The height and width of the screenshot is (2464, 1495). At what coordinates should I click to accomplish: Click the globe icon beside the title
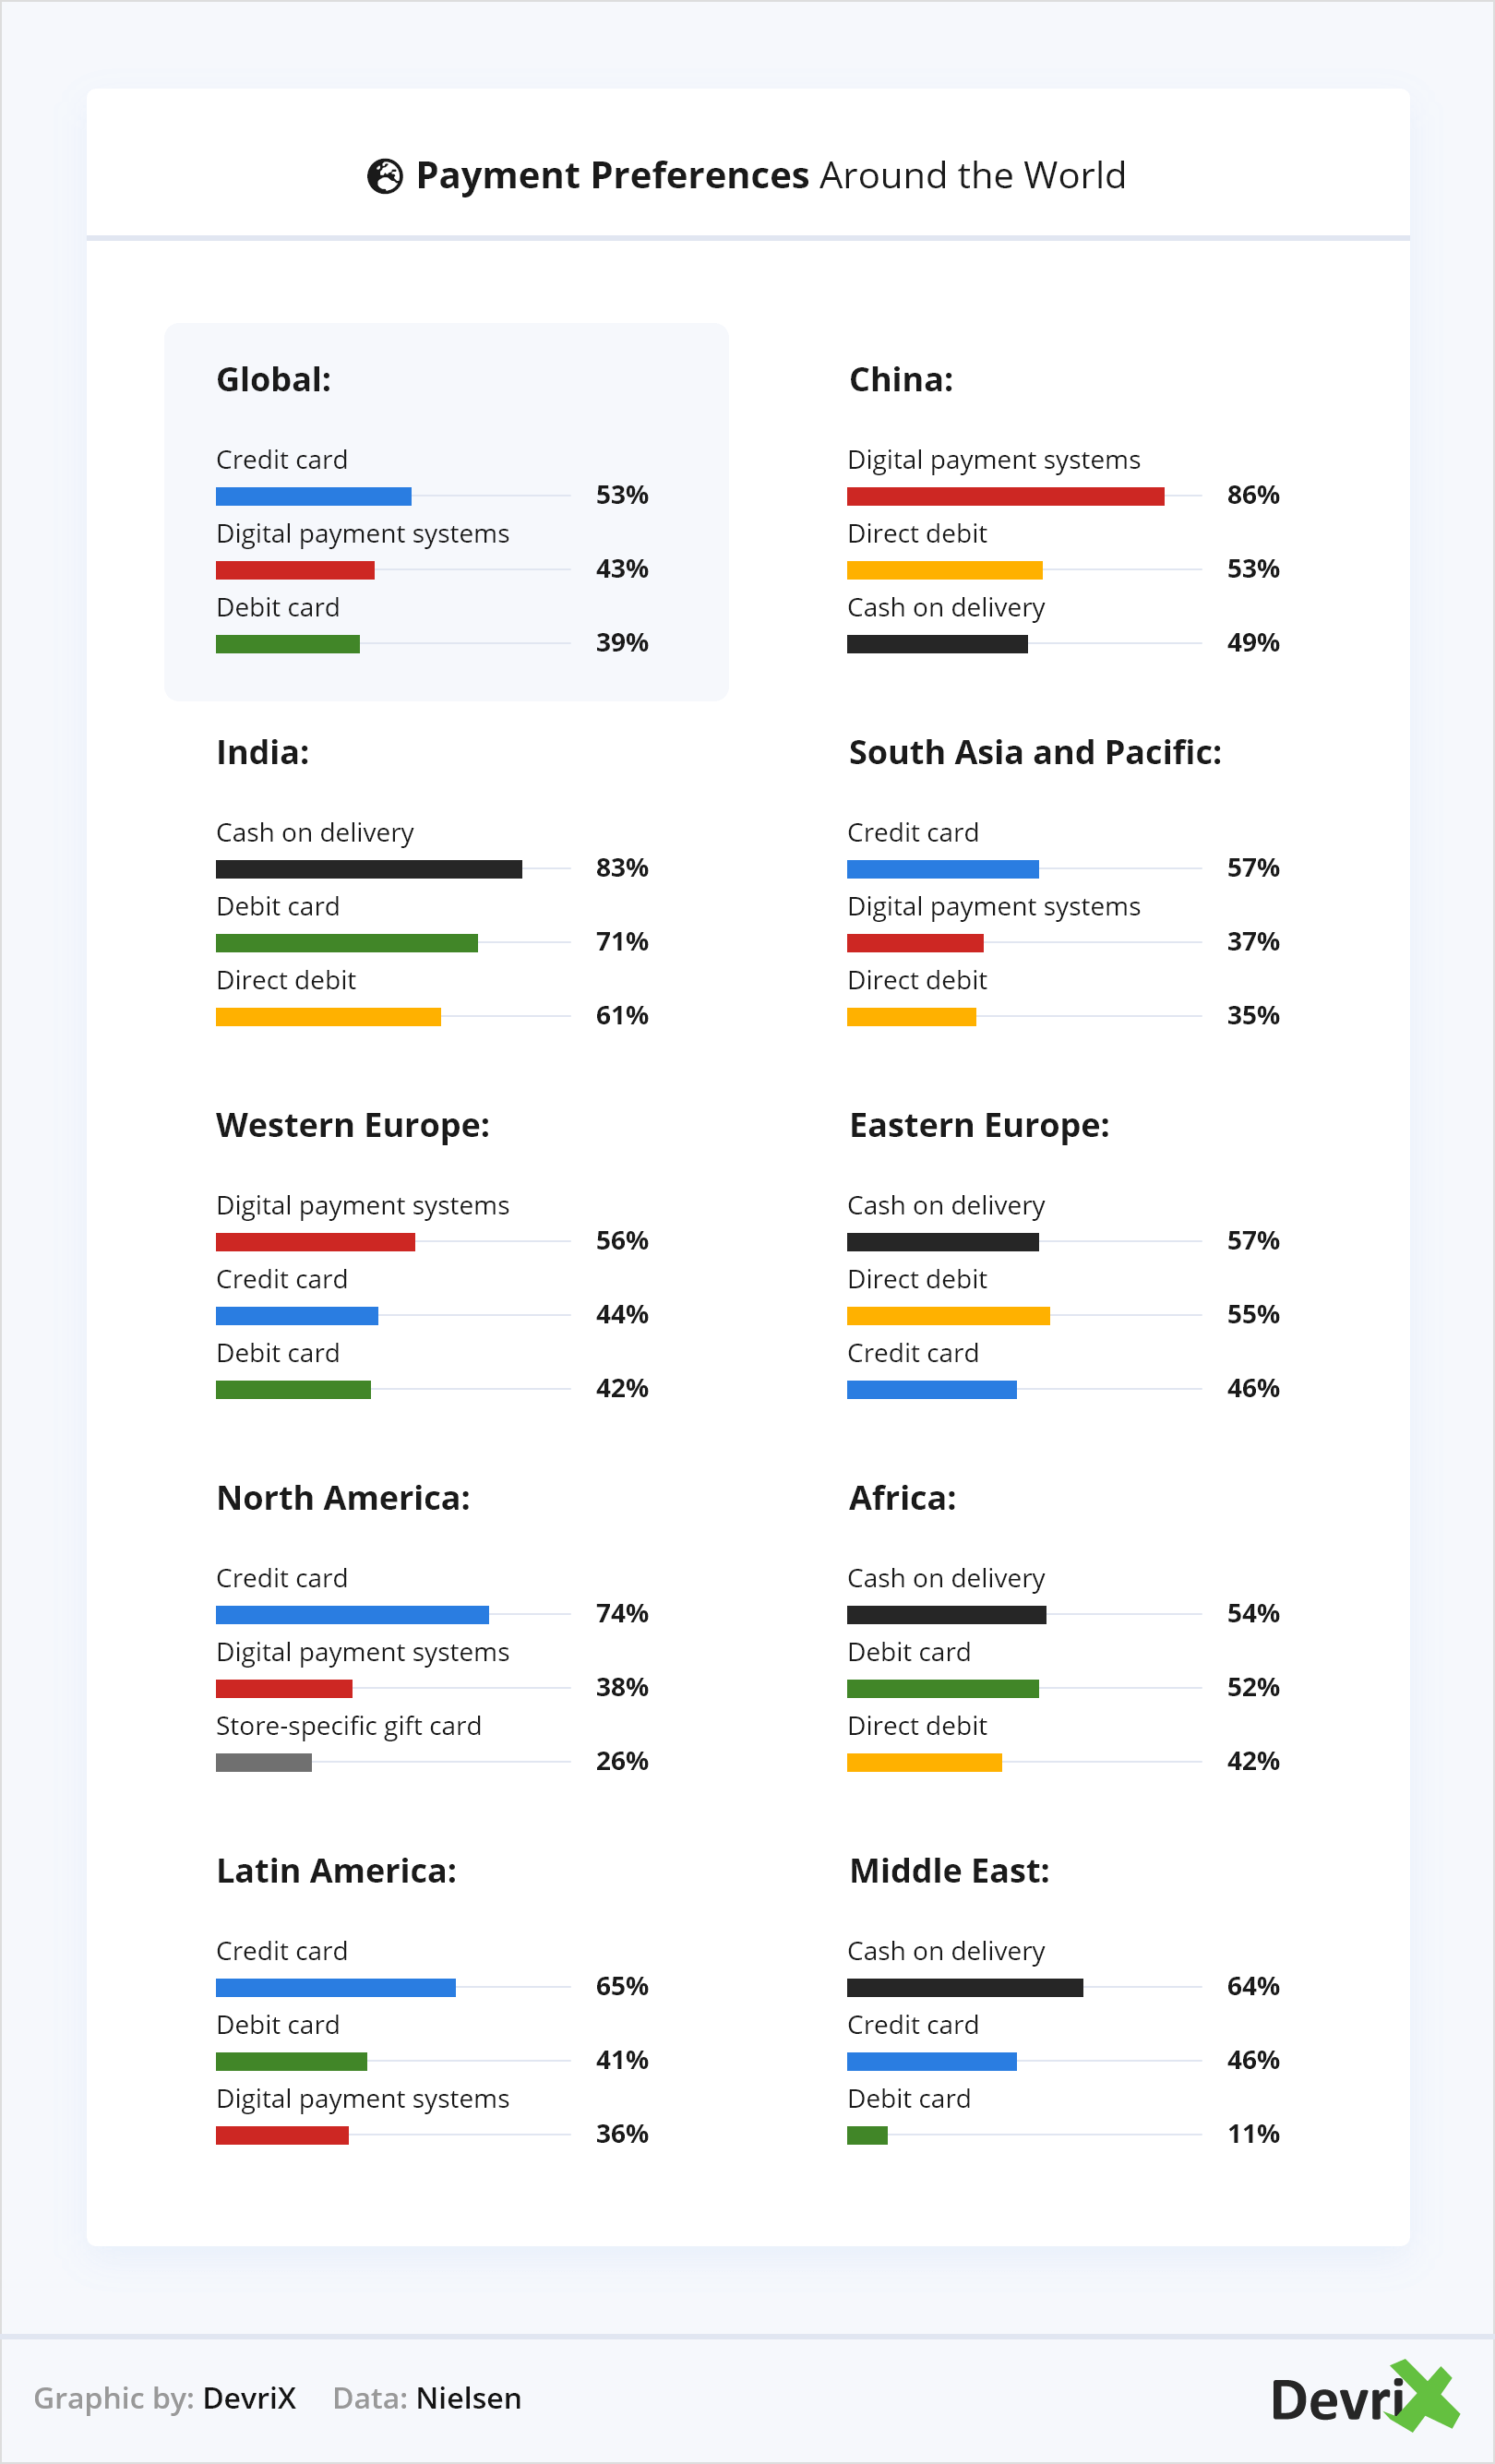[x=385, y=176]
